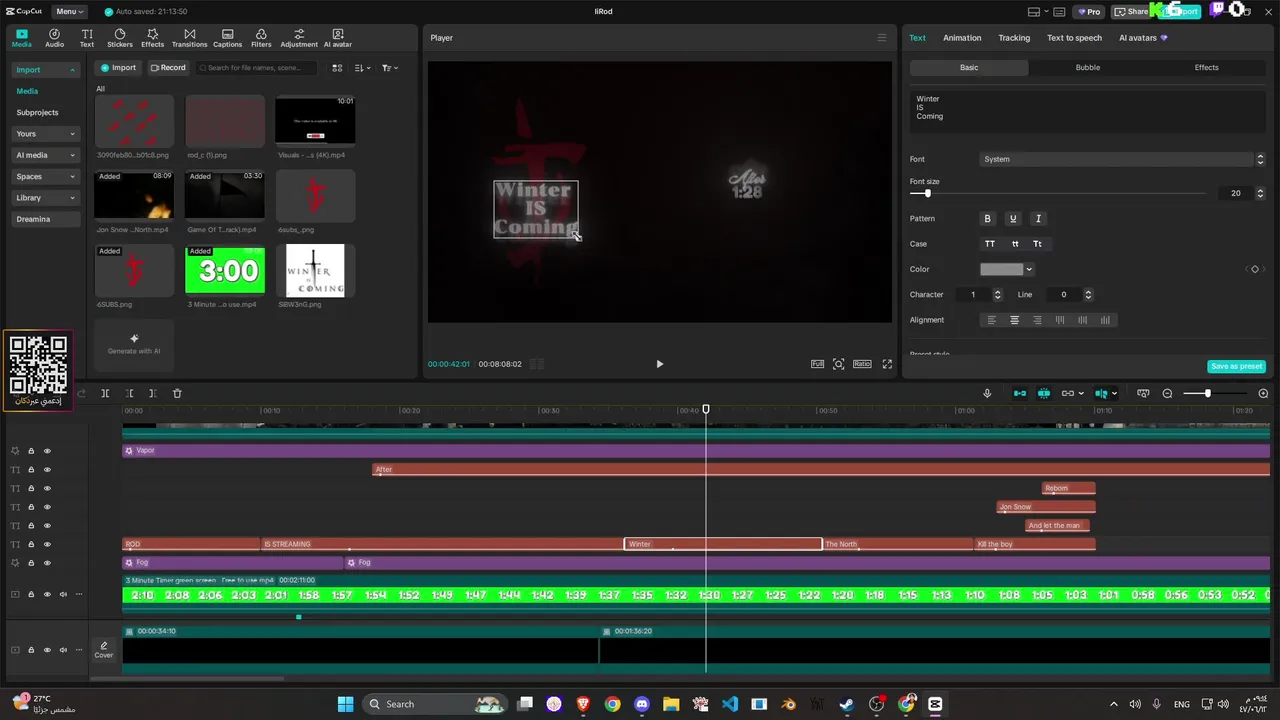Open the Filters panel icon
The height and width of the screenshot is (720, 1280).
click(x=261, y=38)
